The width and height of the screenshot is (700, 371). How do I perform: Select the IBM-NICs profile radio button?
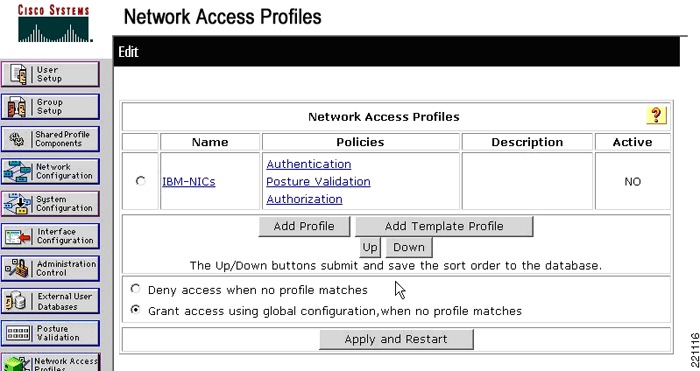(141, 181)
